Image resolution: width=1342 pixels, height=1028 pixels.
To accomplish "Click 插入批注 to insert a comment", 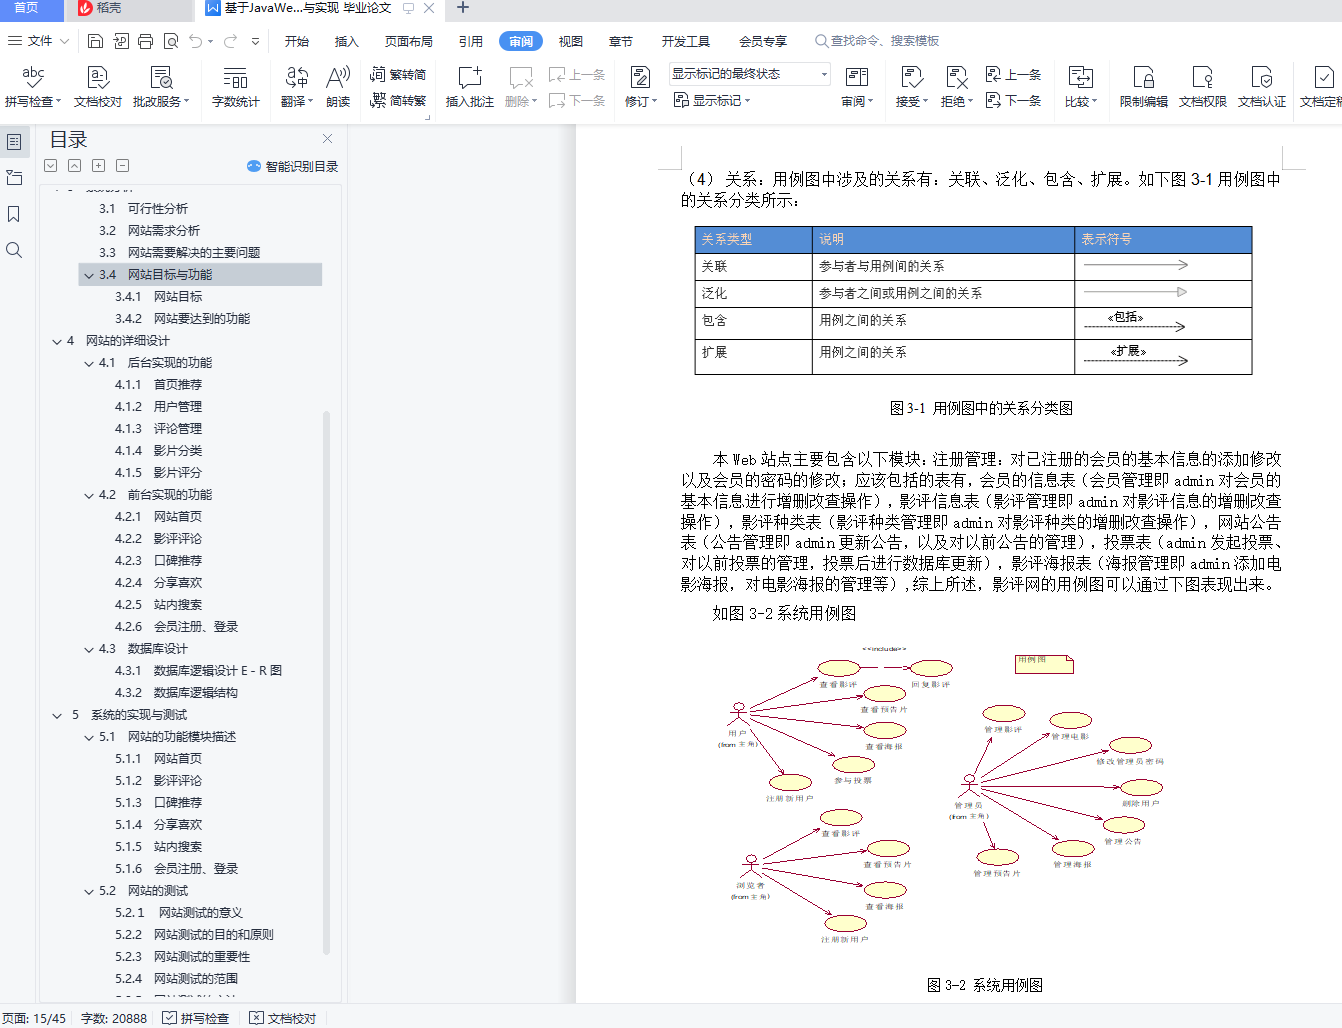I will (469, 86).
